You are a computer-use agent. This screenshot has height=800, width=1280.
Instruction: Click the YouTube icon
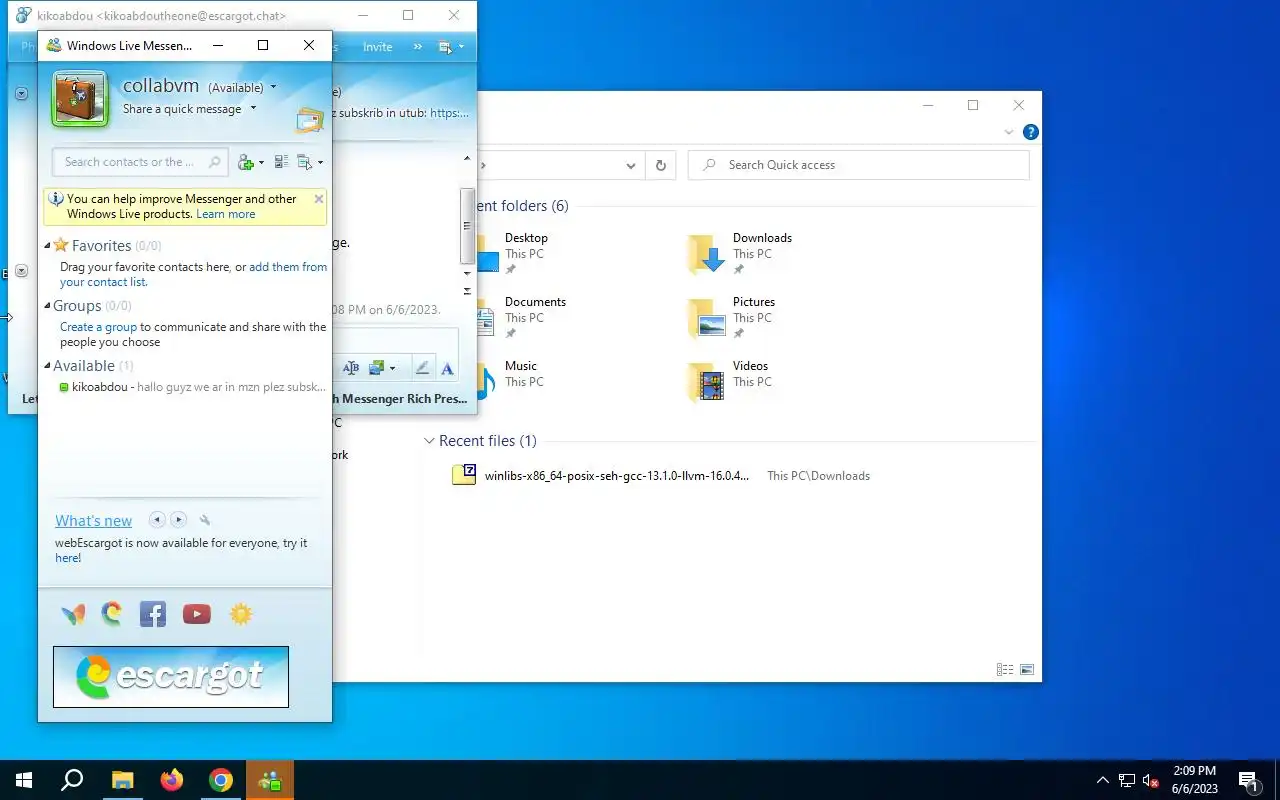tap(197, 614)
